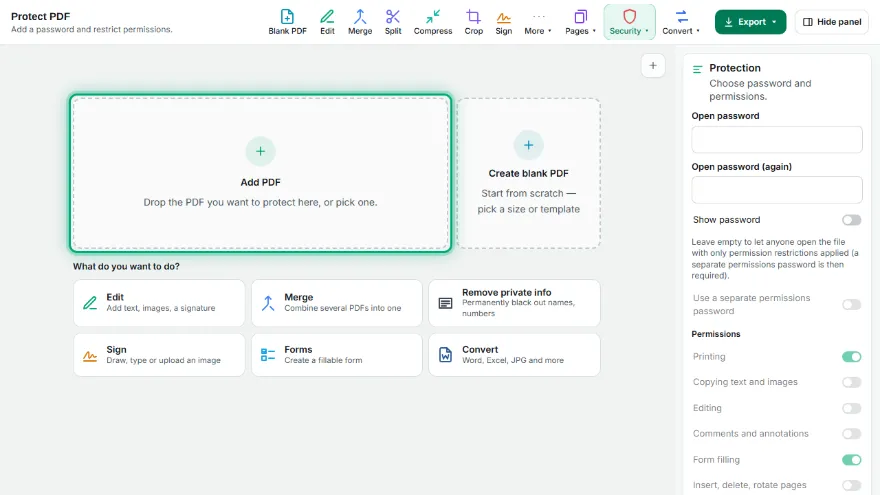Click the small plus button above panel

coord(653,66)
